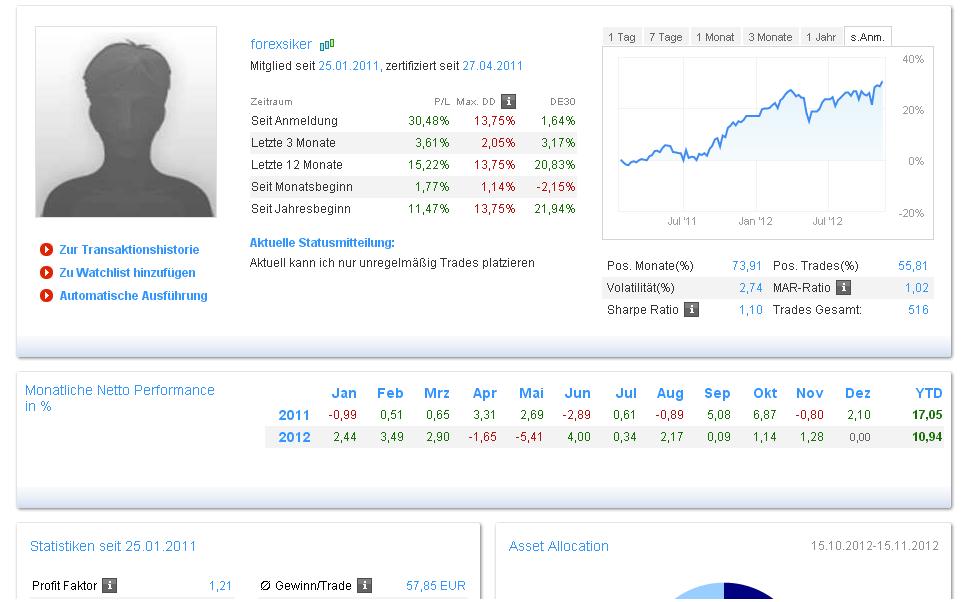Viewport: 968px width, 602px height.
Task: Click the profile avatar placeholder image
Action: pyautogui.click(x=126, y=122)
